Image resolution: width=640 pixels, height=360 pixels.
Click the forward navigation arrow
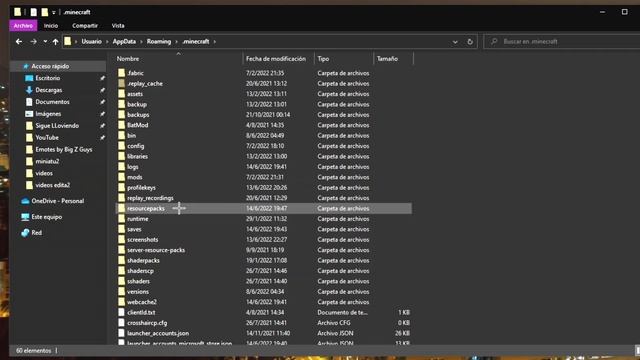(33, 42)
